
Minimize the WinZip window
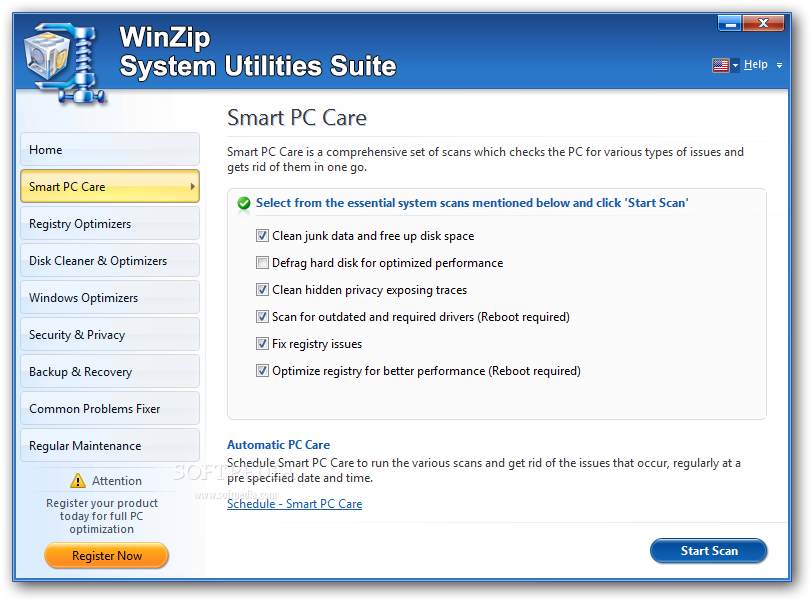[730, 23]
